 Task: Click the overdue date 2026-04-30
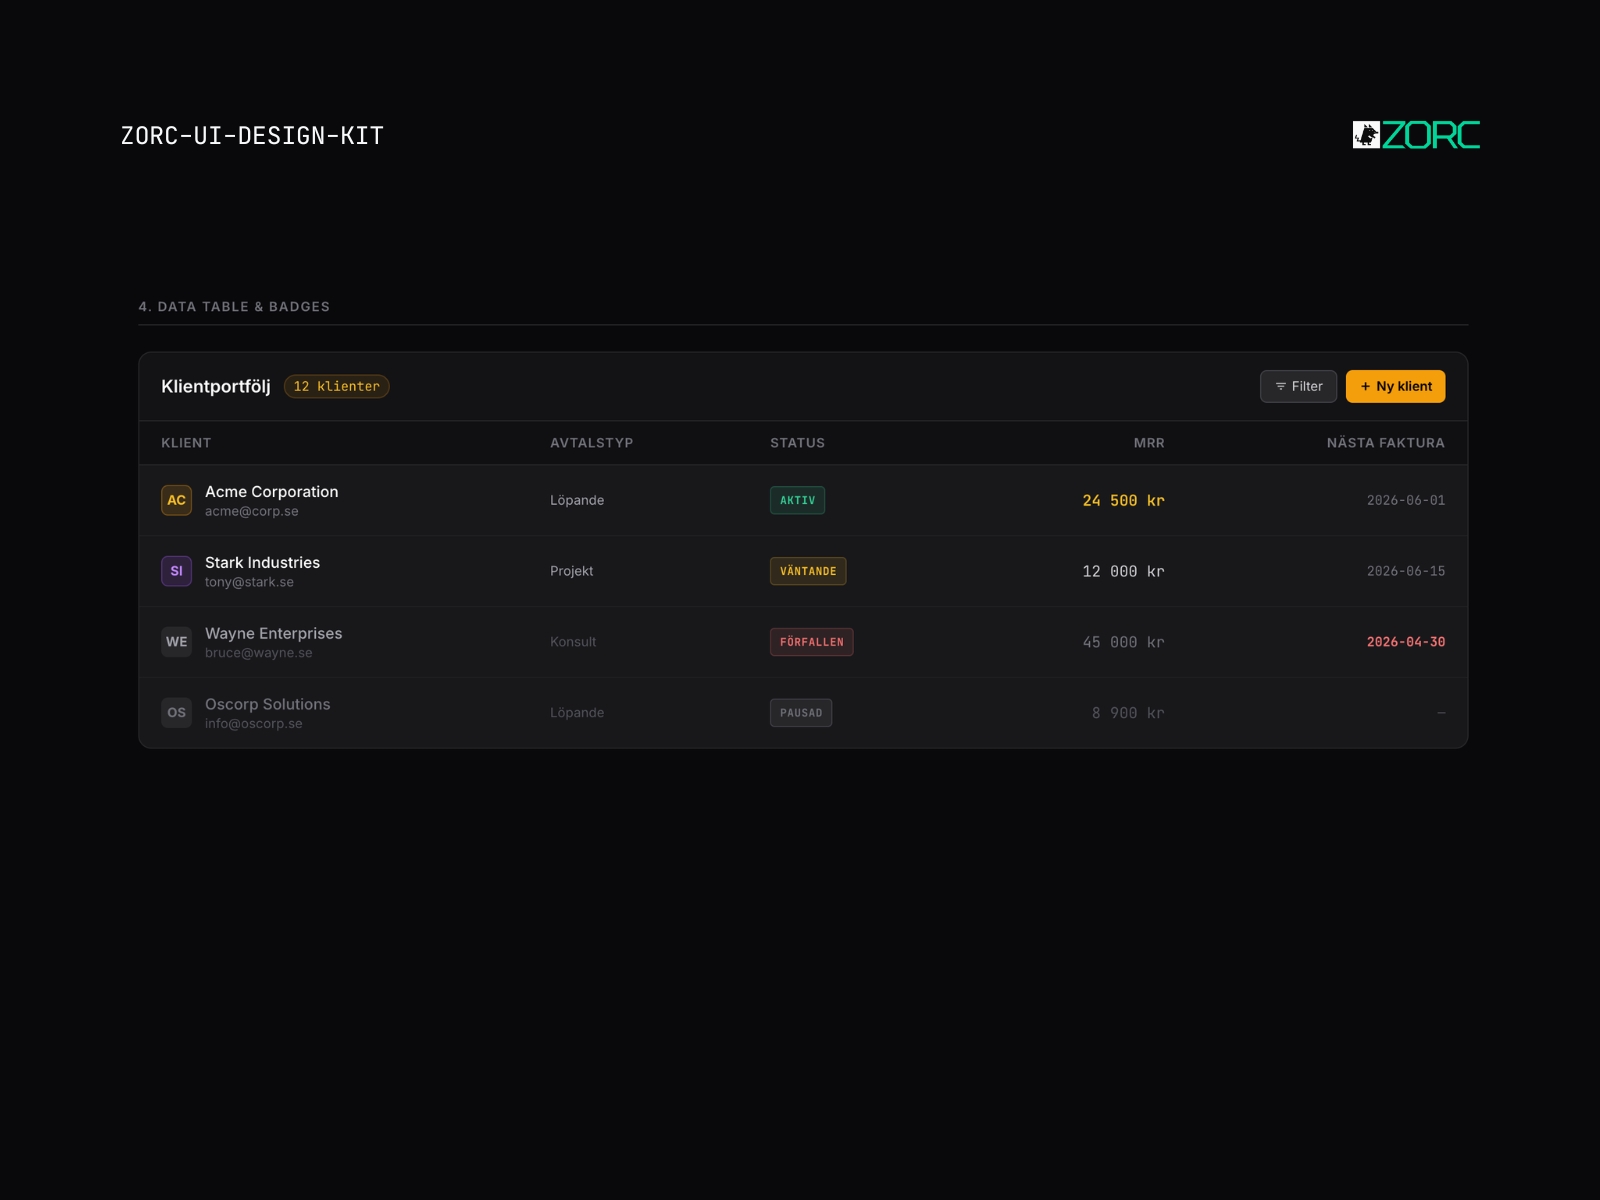point(1406,642)
